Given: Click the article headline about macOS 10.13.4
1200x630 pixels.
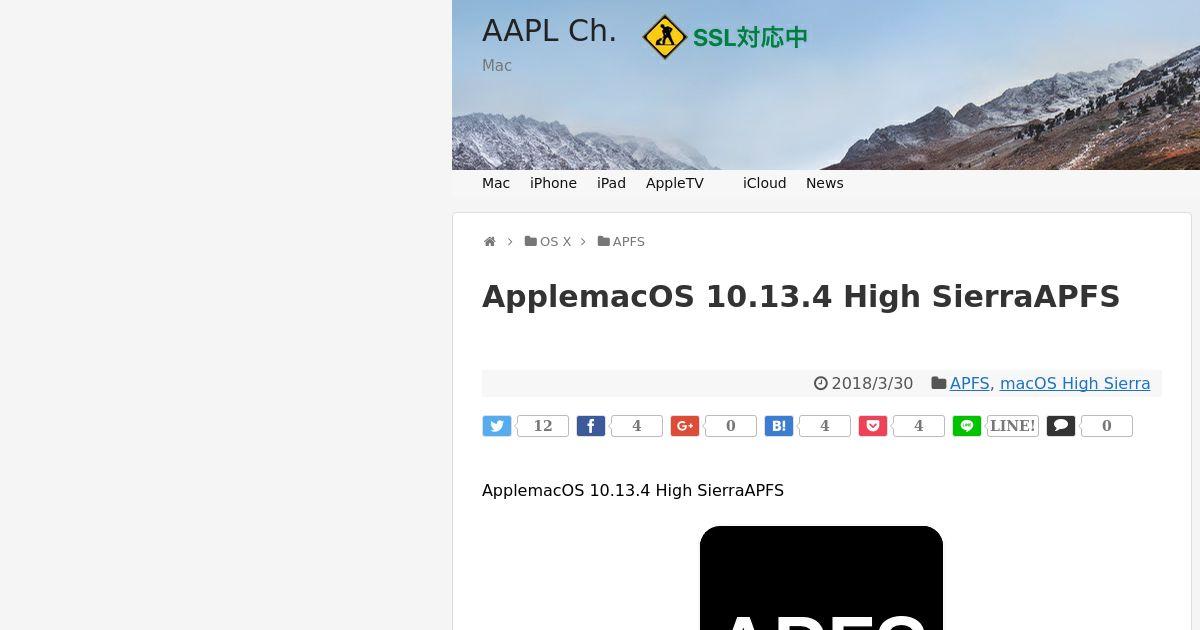Looking at the screenshot, I should (801, 296).
